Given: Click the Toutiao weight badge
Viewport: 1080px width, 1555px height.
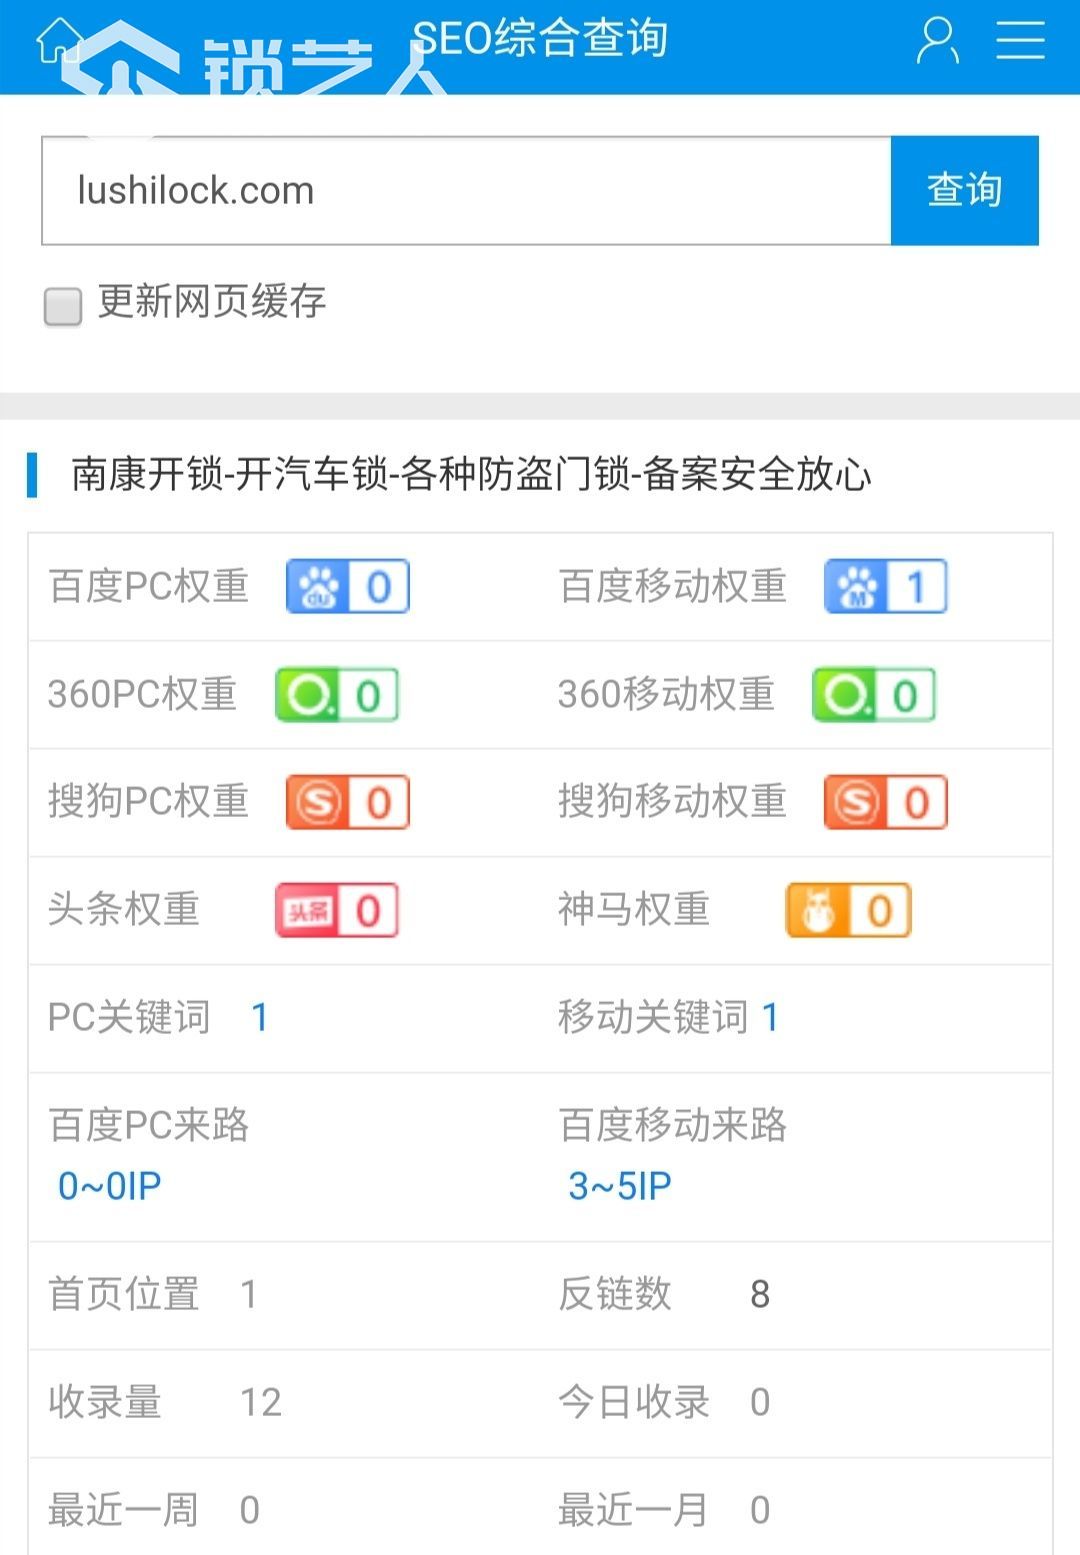Looking at the screenshot, I should tap(337, 910).
